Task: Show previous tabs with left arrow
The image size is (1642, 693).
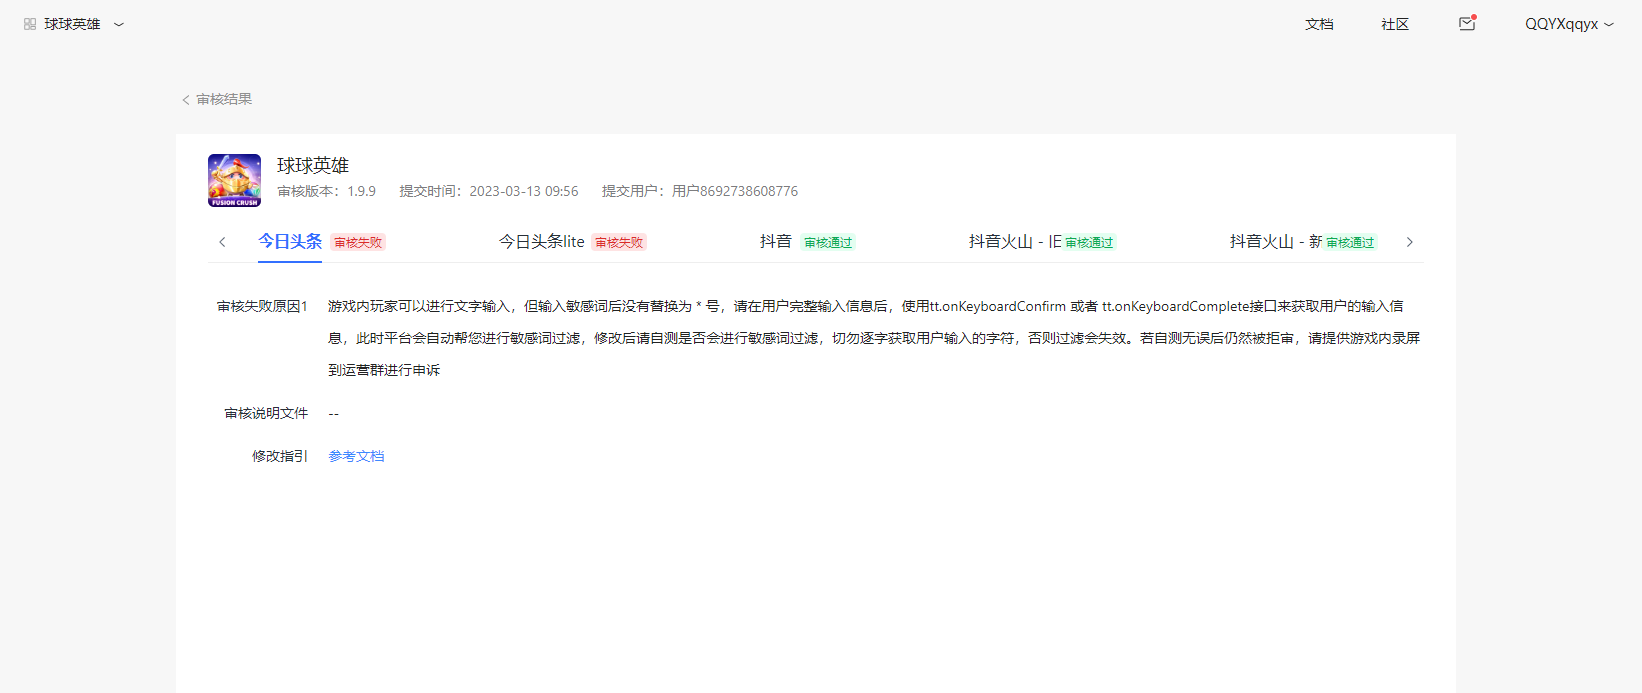Action: point(222,242)
